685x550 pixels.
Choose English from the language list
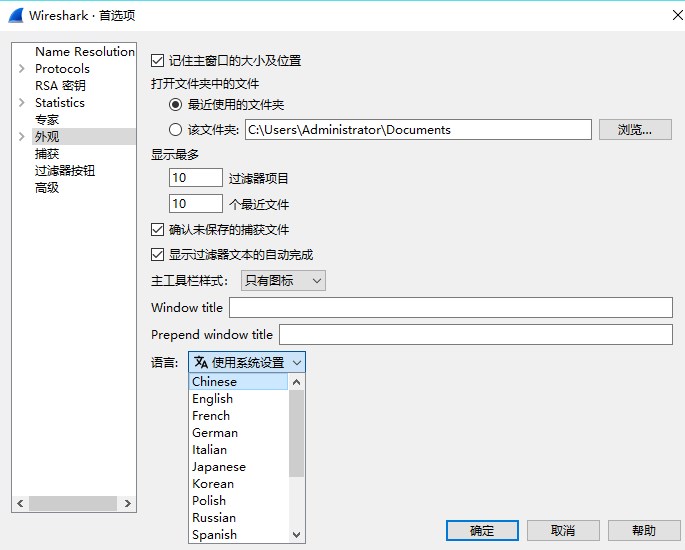pyautogui.click(x=239, y=398)
